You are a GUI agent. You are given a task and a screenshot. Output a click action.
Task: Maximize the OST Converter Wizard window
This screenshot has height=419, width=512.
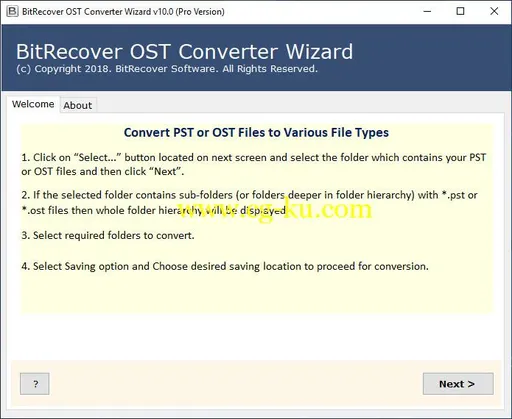pos(460,11)
